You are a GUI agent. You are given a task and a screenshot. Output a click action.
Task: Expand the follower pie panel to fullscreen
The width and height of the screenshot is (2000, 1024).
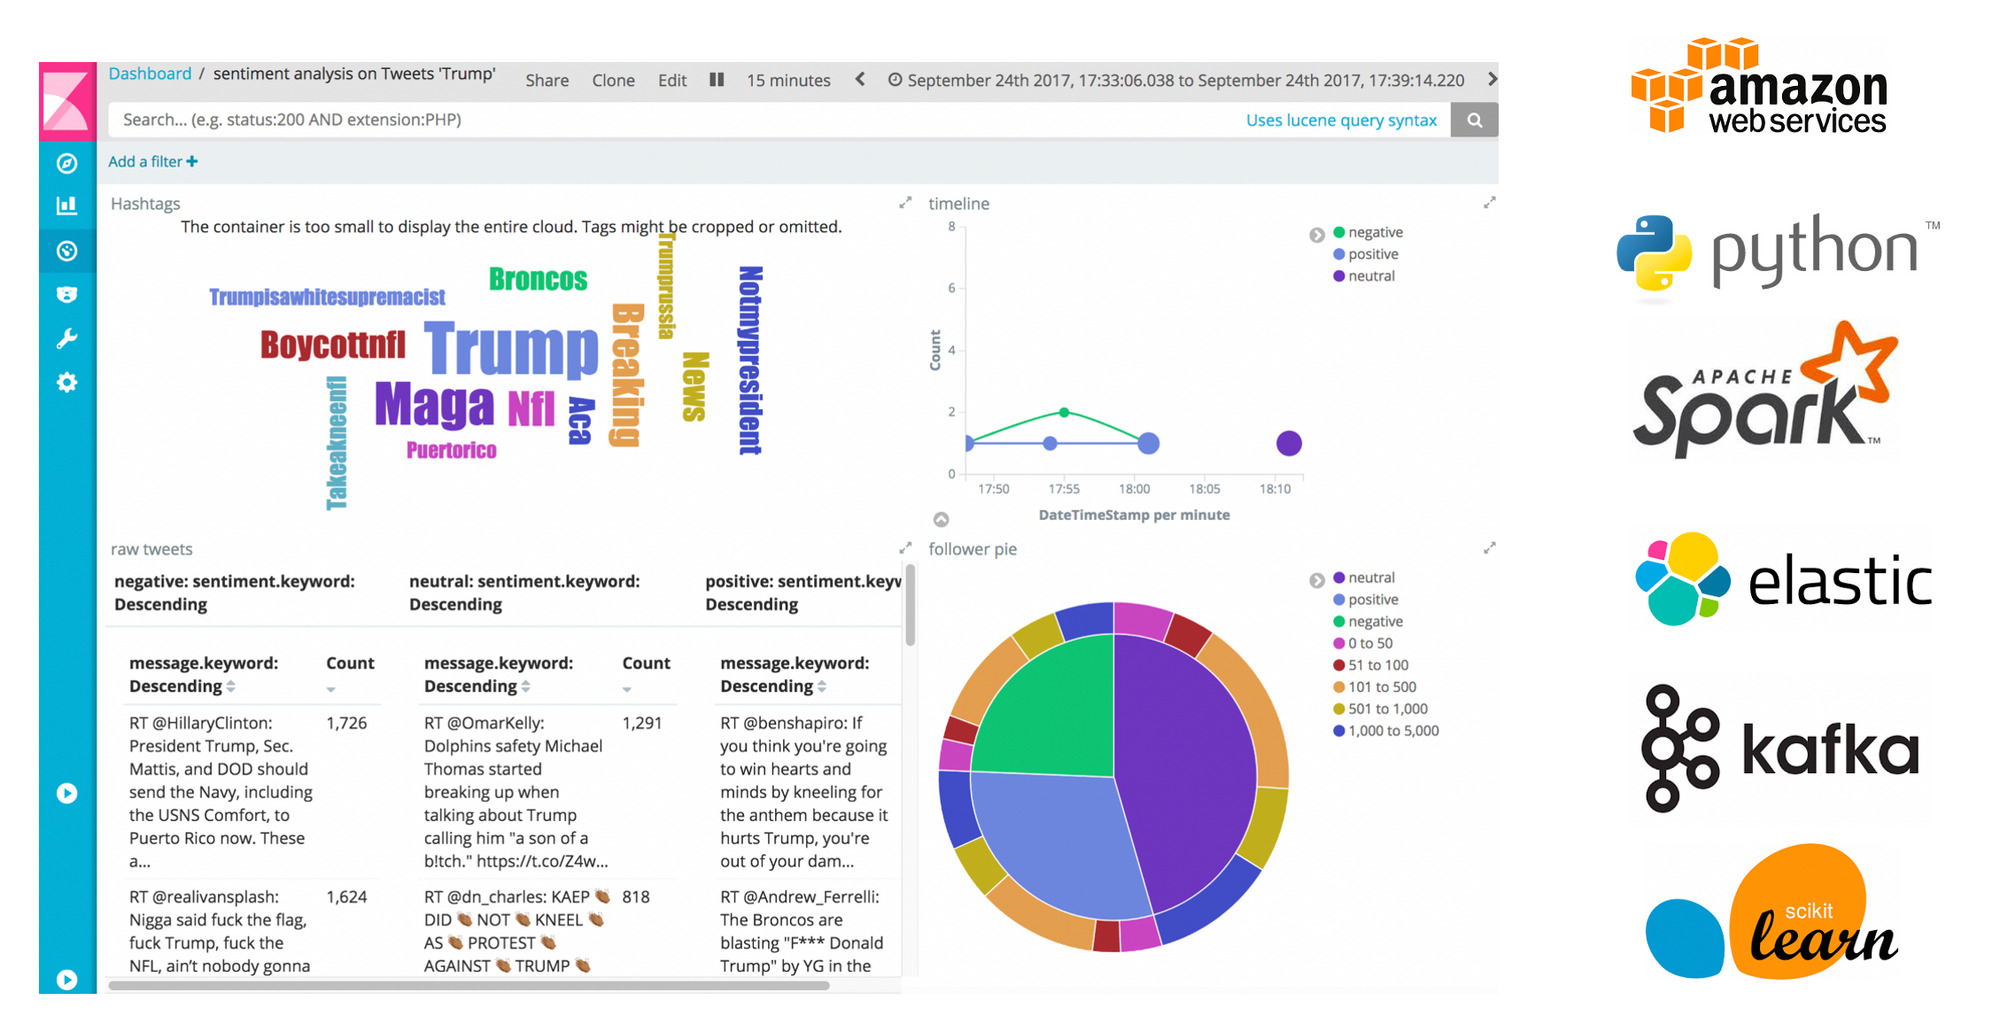(x=1489, y=548)
